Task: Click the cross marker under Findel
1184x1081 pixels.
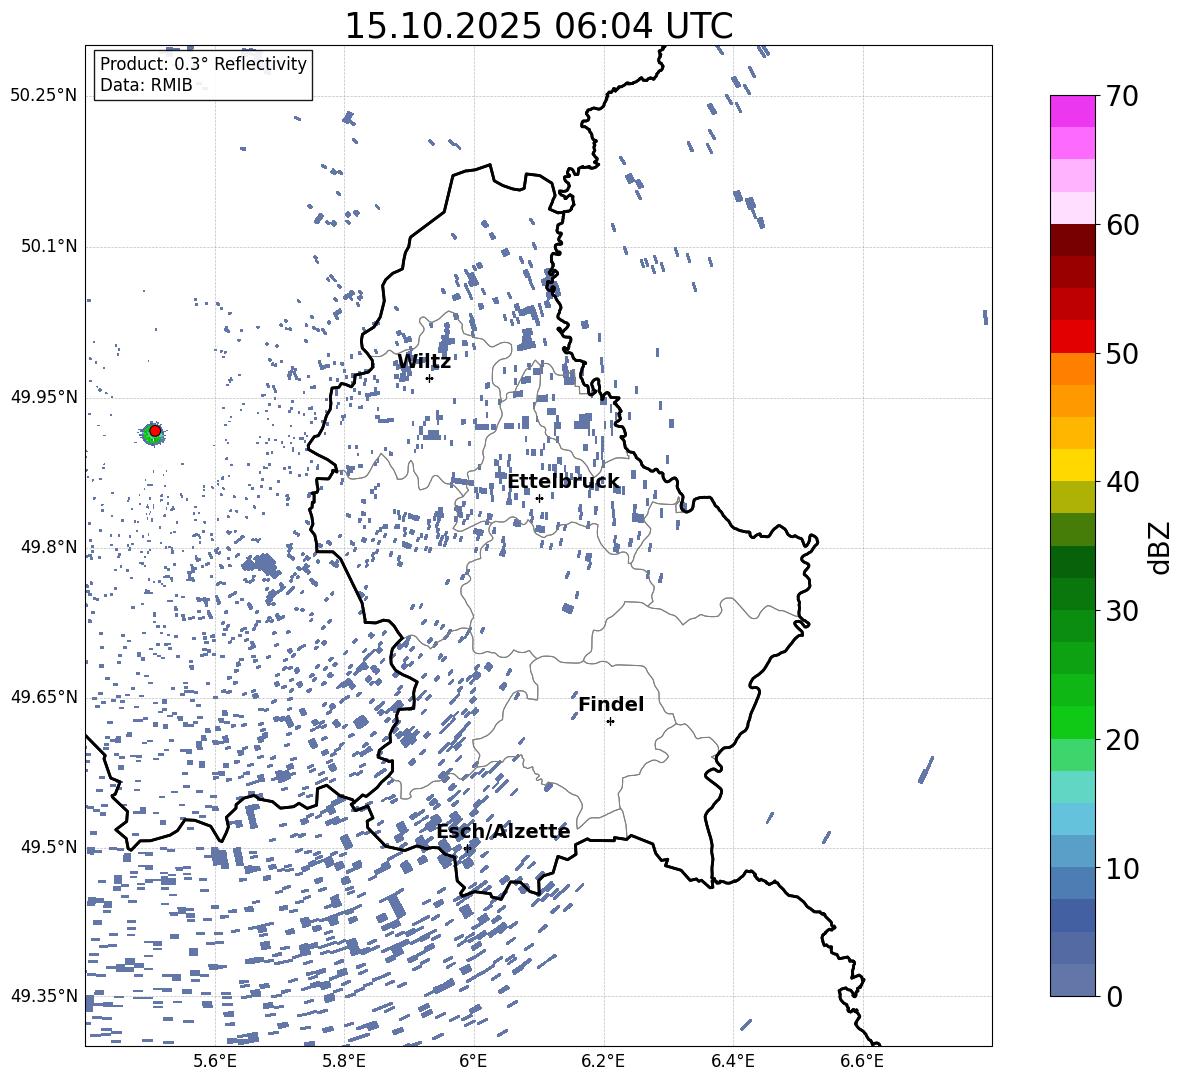Action: pyautogui.click(x=610, y=722)
